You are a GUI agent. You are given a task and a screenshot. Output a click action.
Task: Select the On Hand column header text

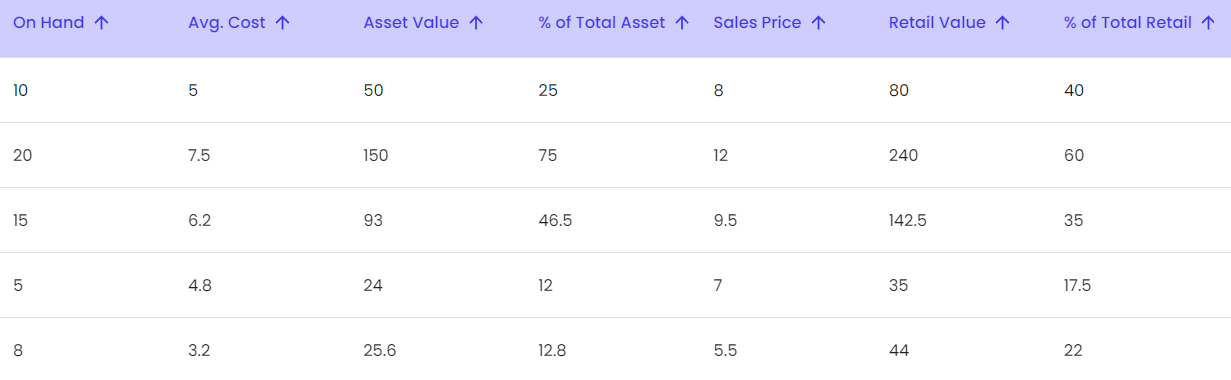click(49, 23)
